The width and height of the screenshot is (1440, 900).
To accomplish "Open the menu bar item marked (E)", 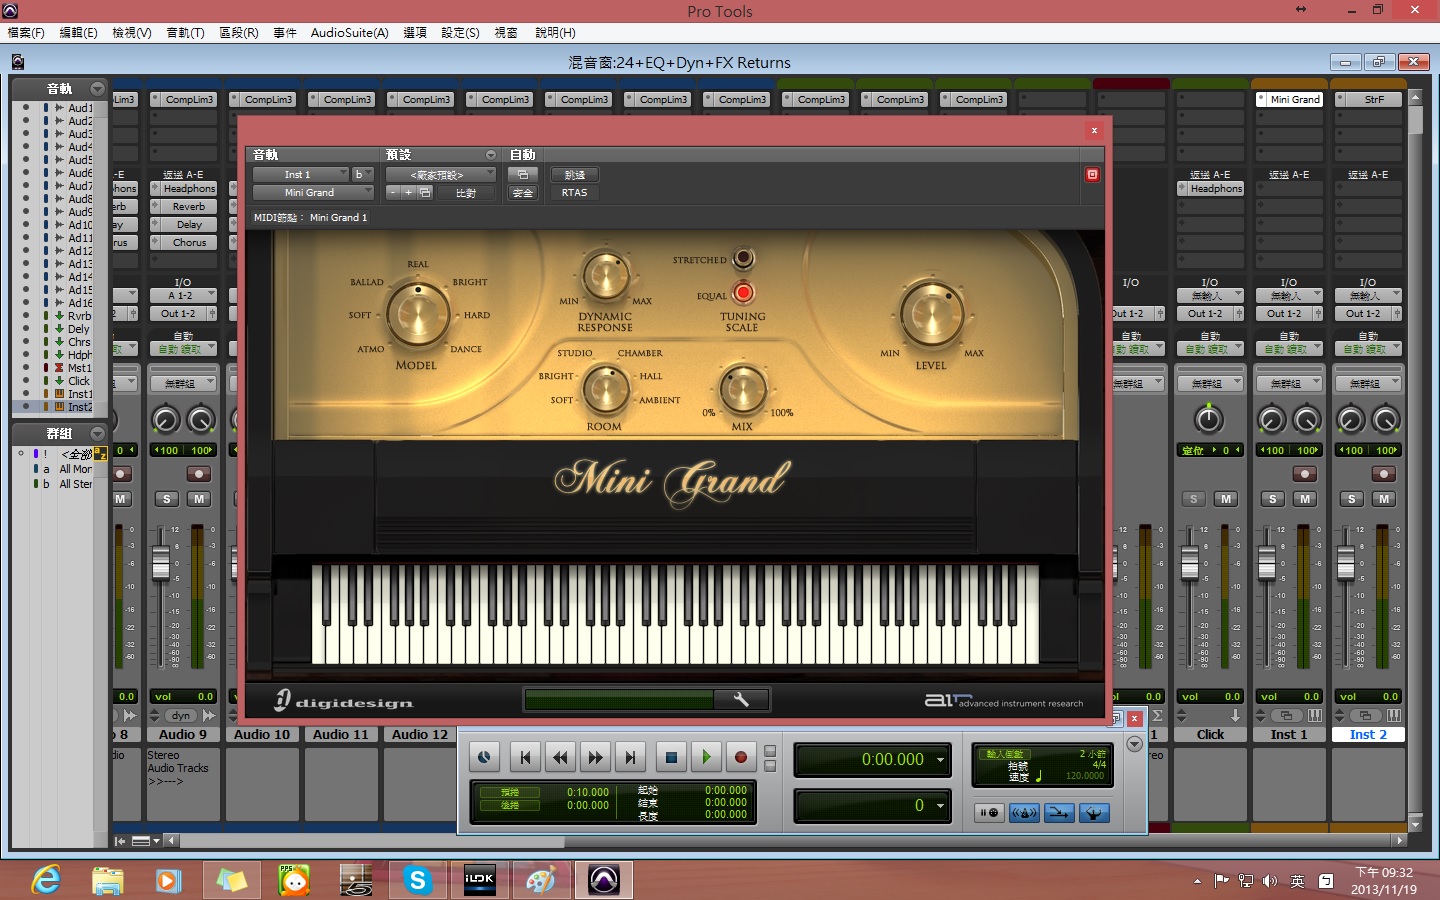I will [x=78, y=32].
